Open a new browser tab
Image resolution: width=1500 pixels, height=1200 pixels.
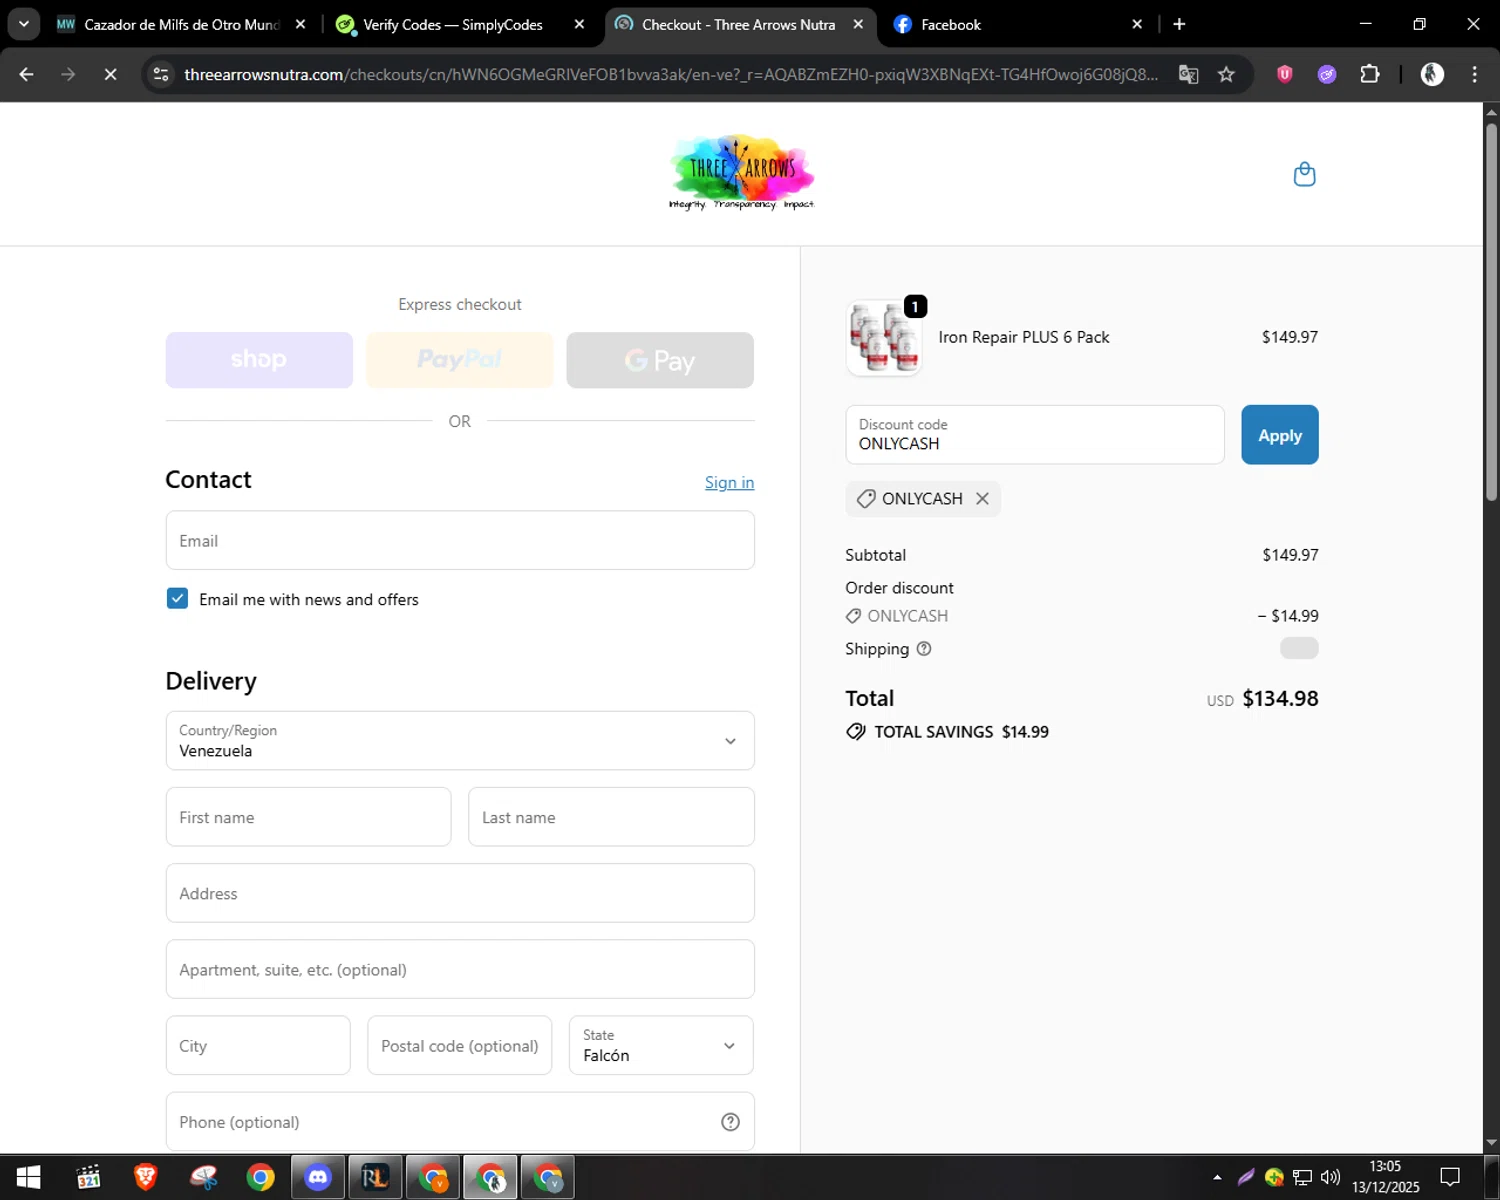(1179, 24)
